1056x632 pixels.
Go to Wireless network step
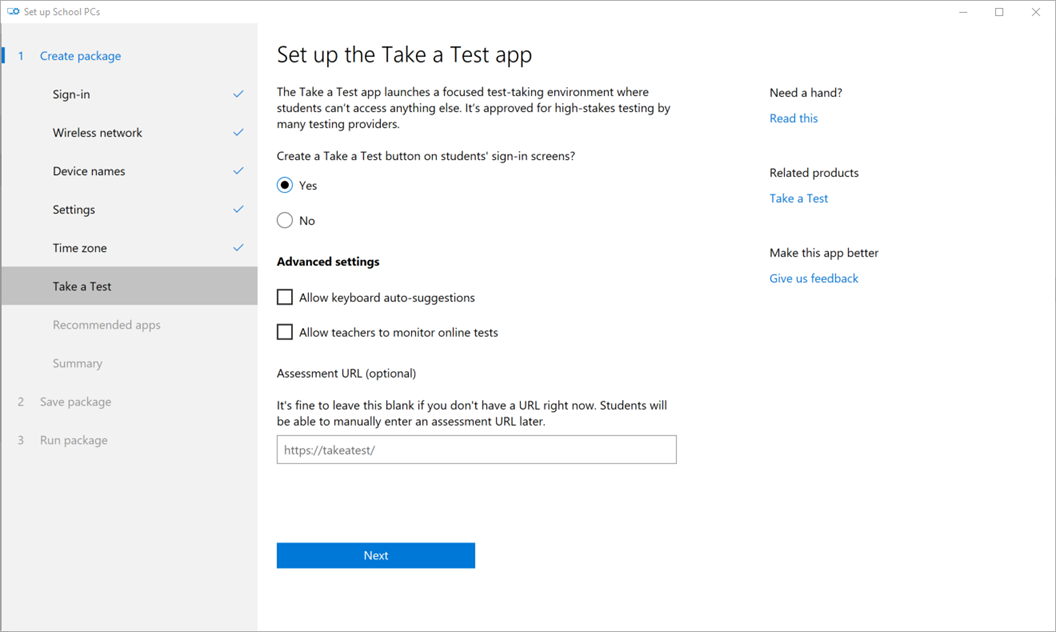pyautogui.click(x=97, y=133)
